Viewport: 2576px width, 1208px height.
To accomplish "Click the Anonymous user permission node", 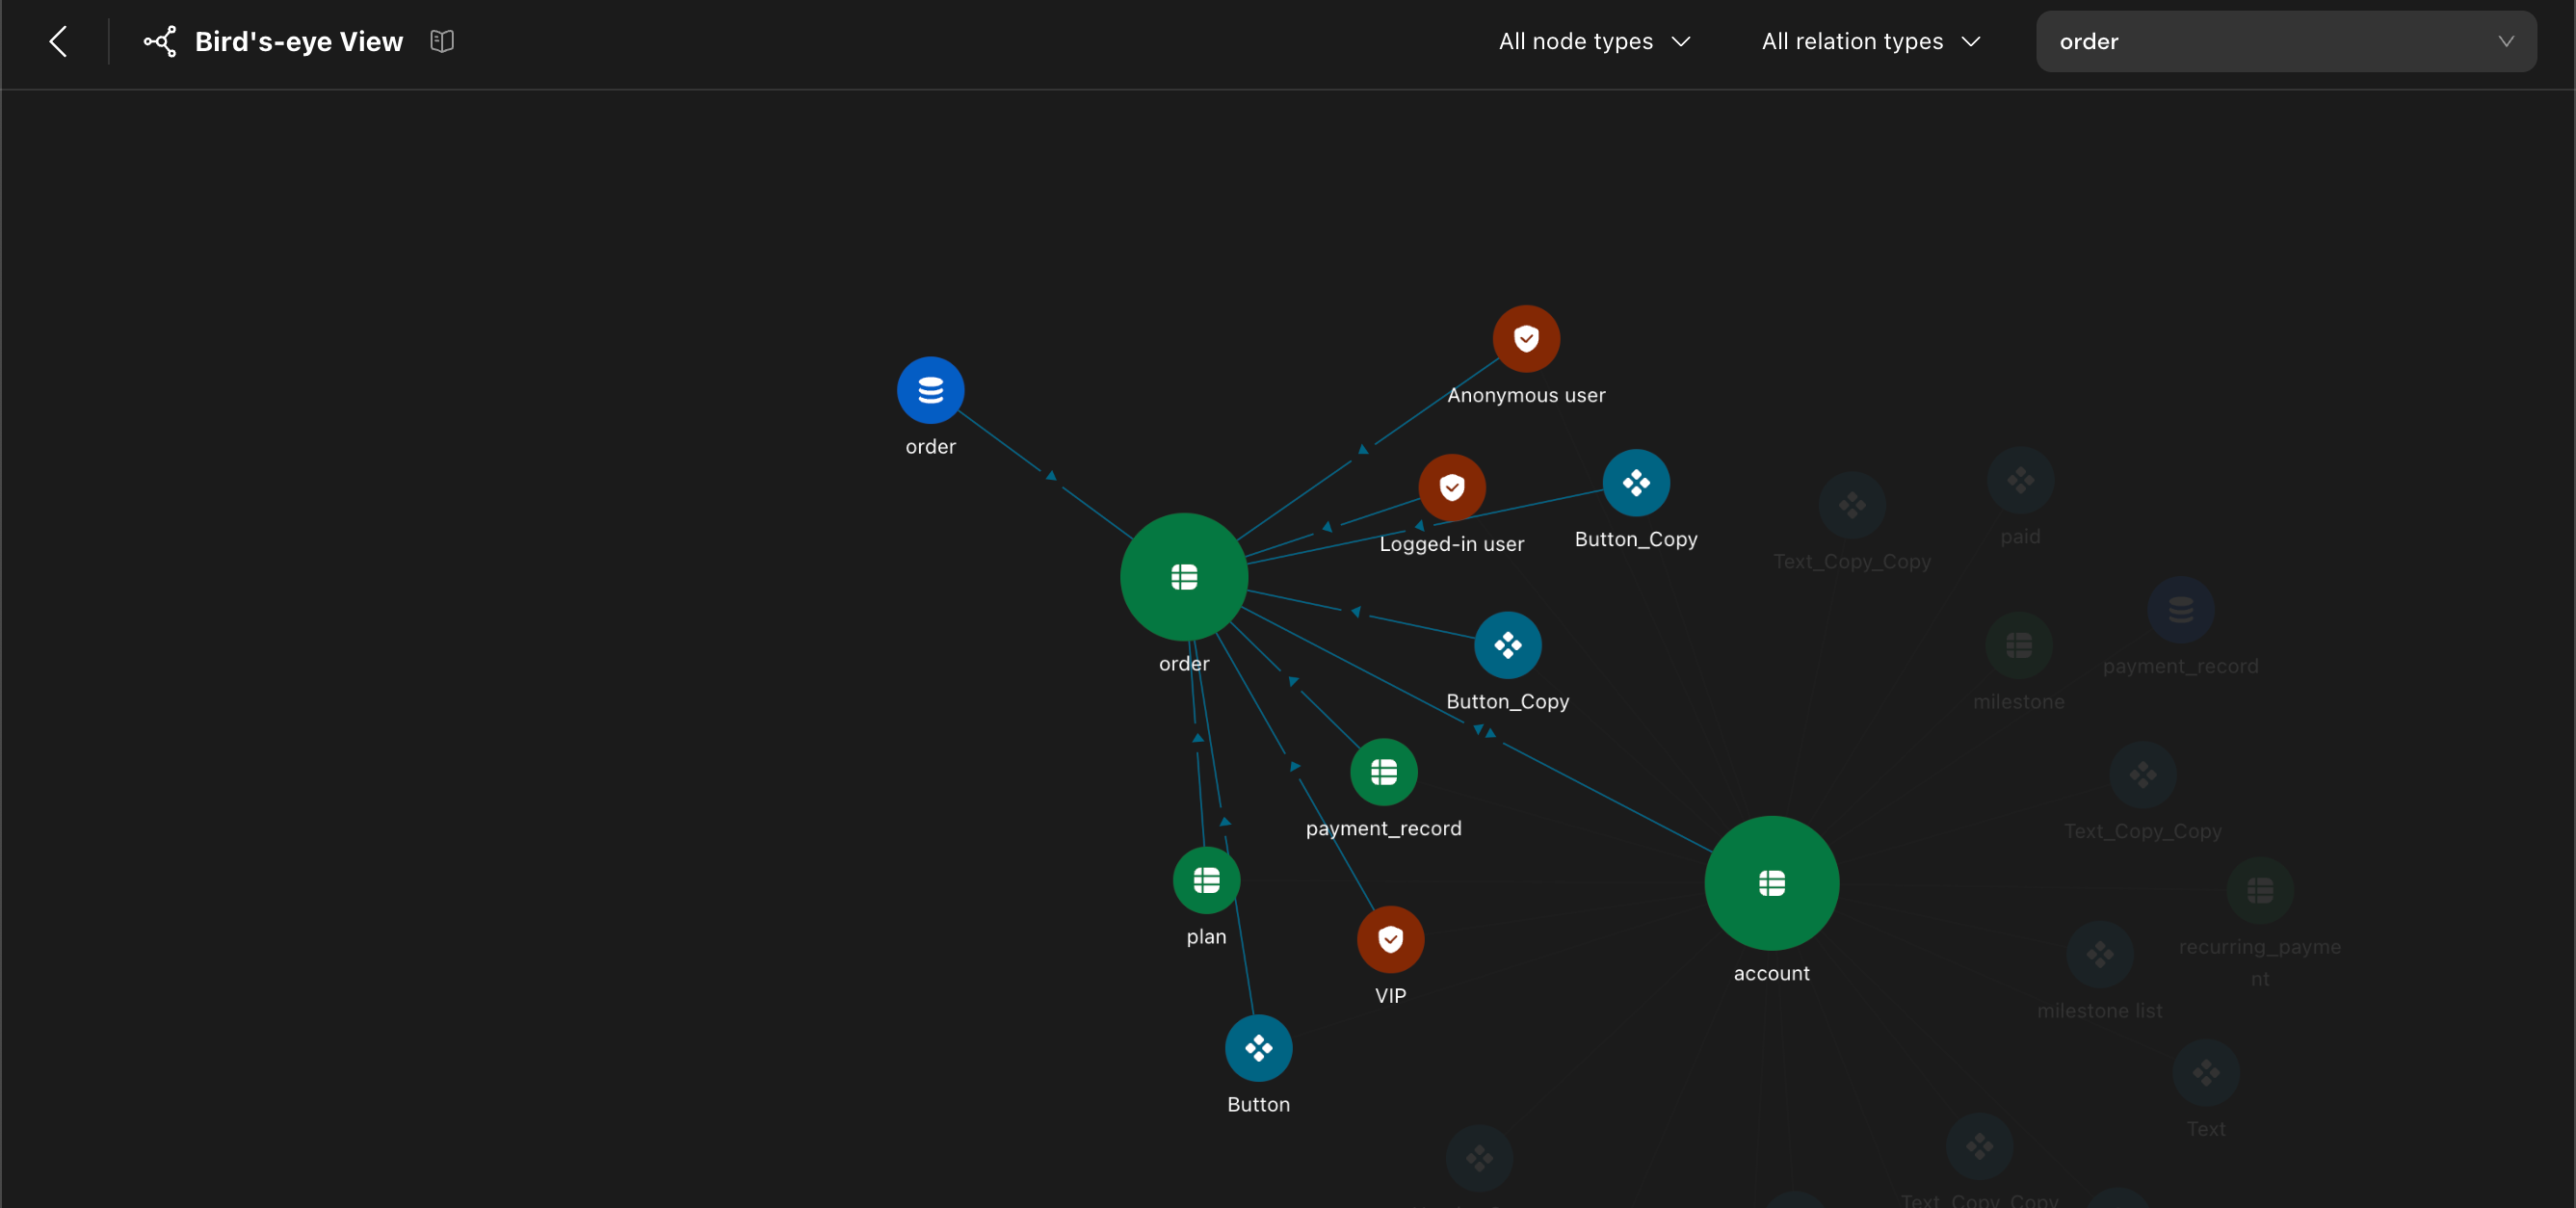I will [1525, 339].
